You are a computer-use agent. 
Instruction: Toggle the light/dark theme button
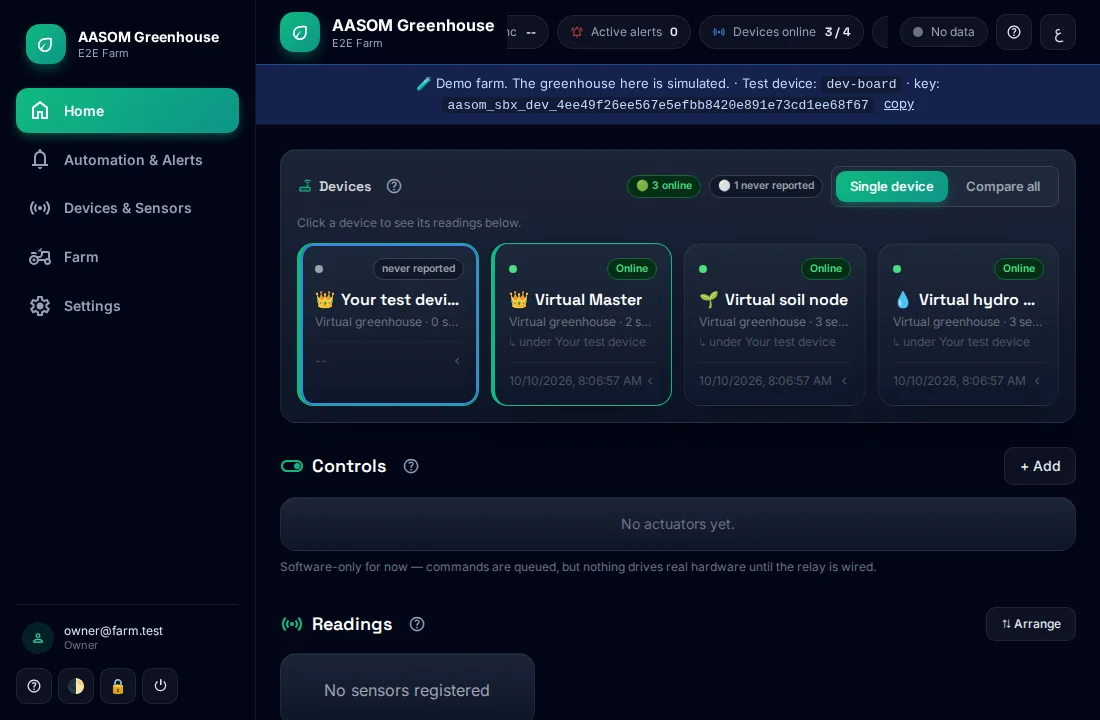76,686
